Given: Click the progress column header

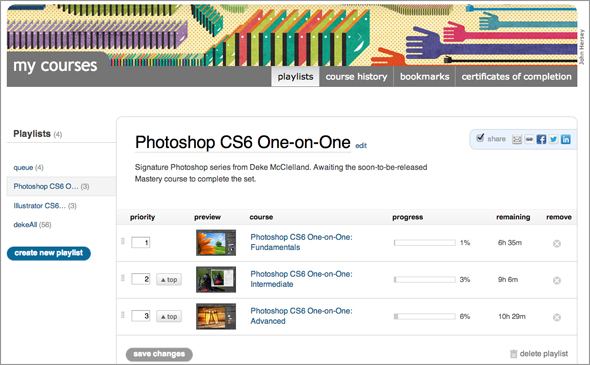Looking at the screenshot, I should pyautogui.click(x=408, y=217).
